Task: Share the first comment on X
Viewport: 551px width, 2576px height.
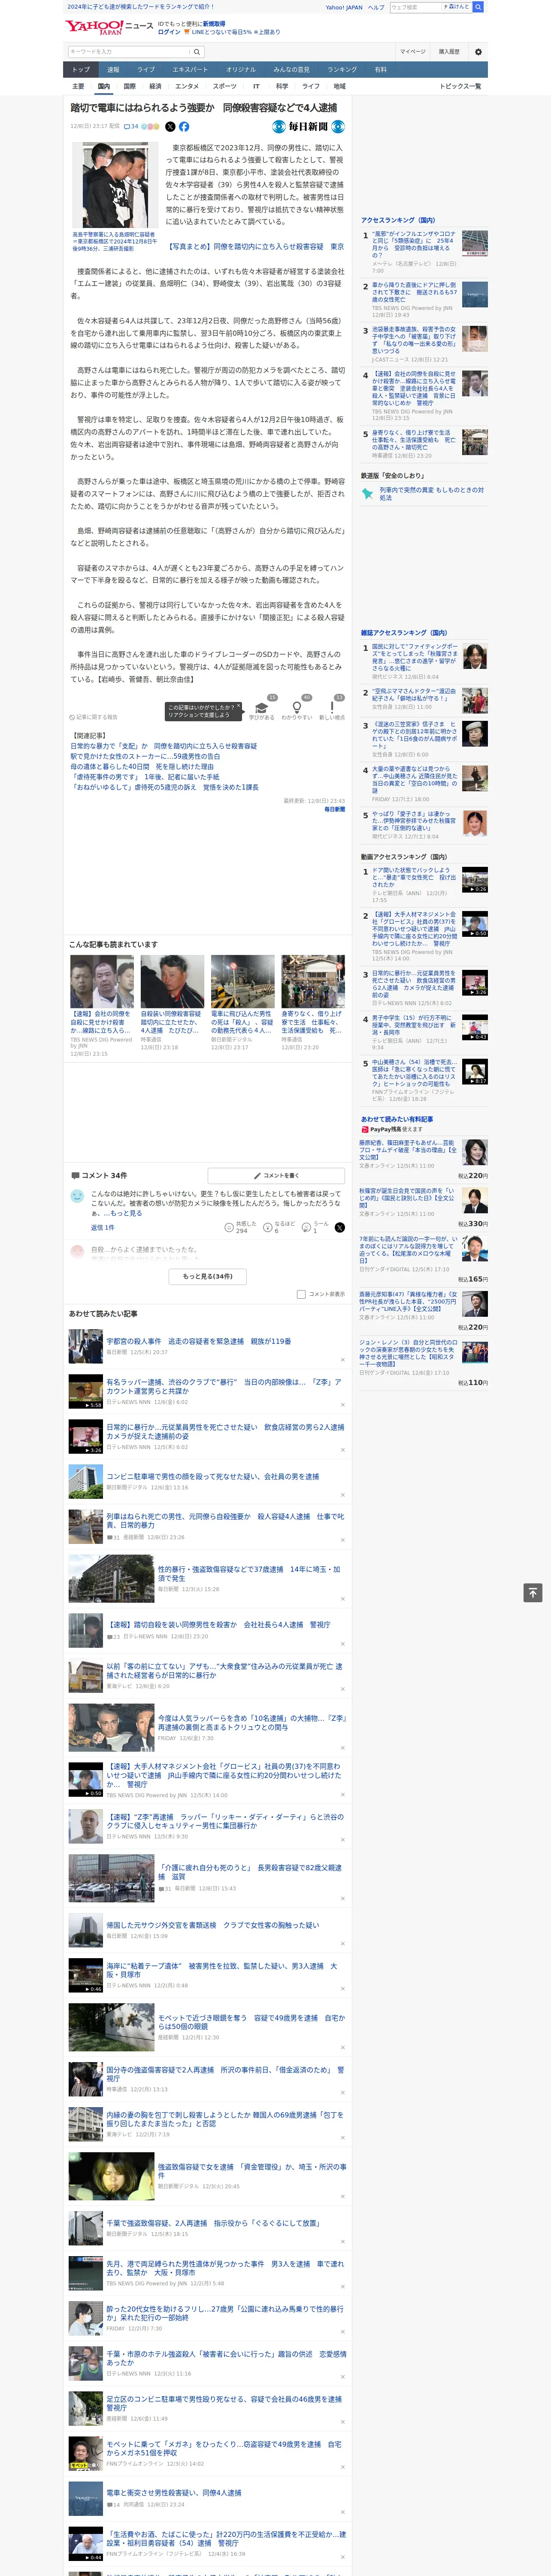Action: click(x=339, y=1227)
